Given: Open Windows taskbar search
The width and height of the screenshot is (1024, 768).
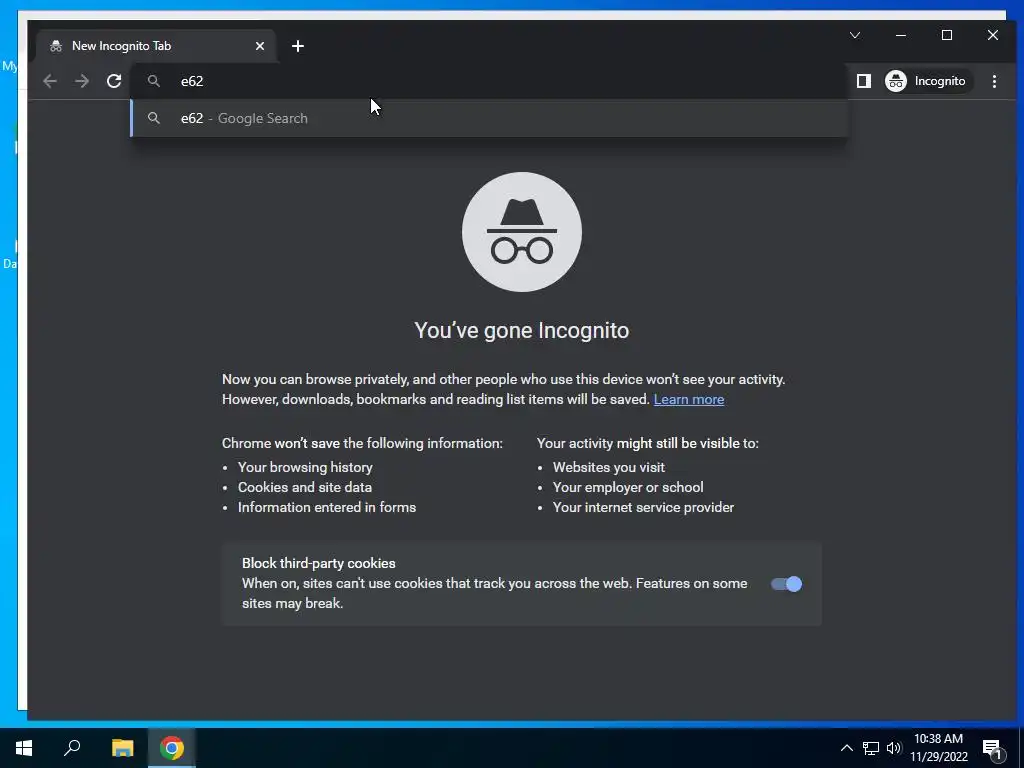Looking at the screenshot, I should coord(72,748).
